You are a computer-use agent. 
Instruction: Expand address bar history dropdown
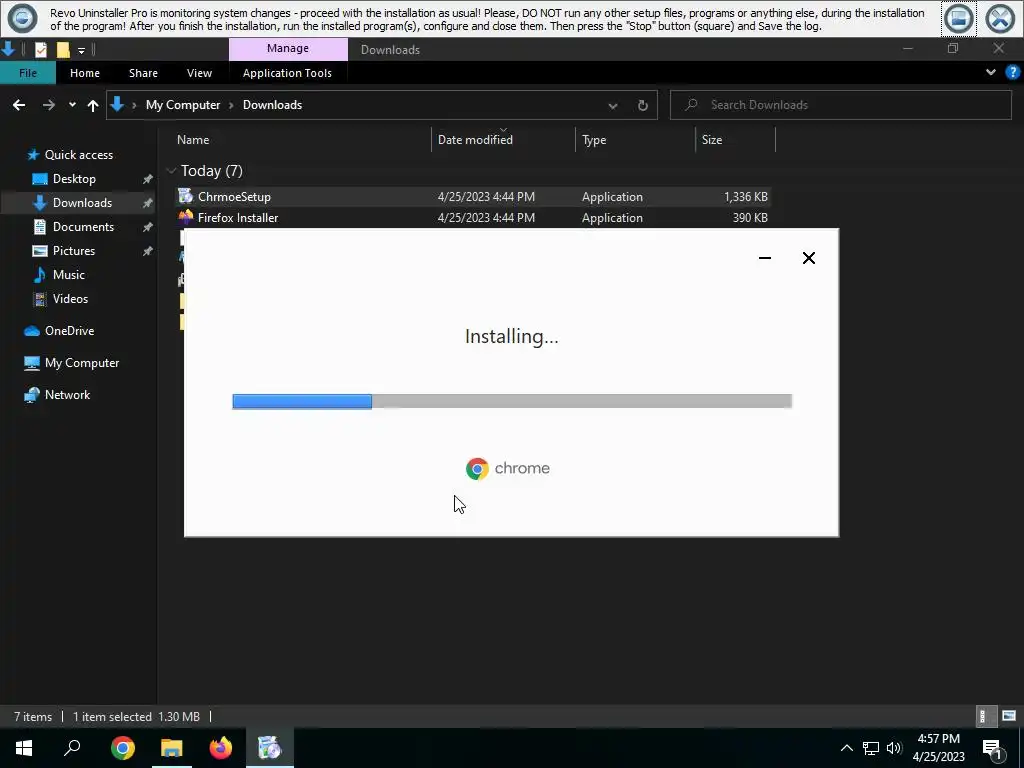(613, 105)
